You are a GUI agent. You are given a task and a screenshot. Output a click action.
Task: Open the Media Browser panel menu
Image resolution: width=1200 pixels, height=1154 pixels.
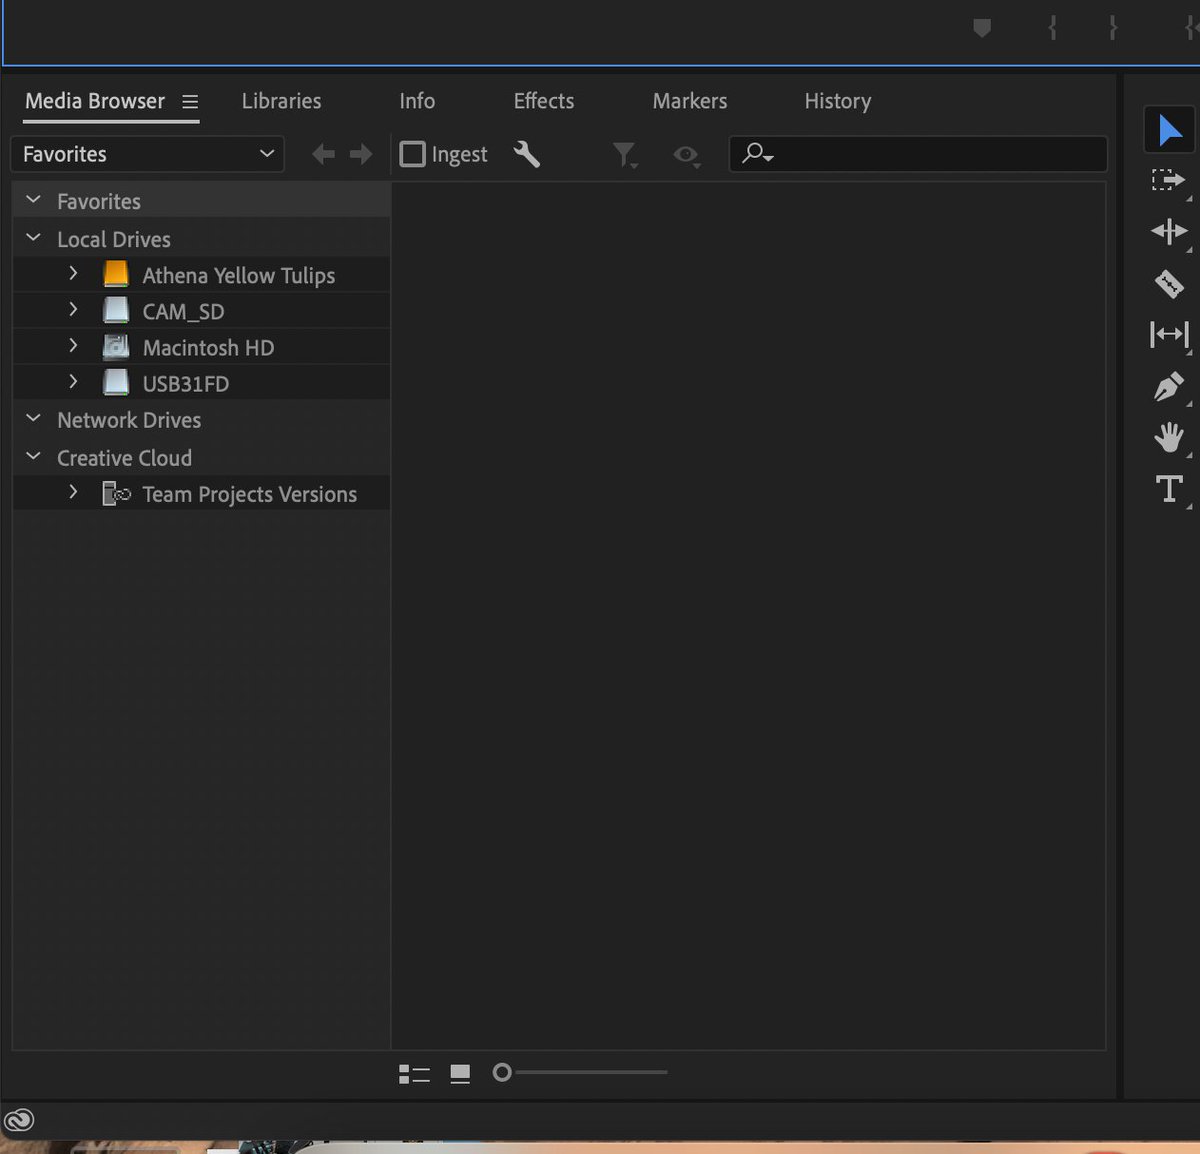(190, 102)
